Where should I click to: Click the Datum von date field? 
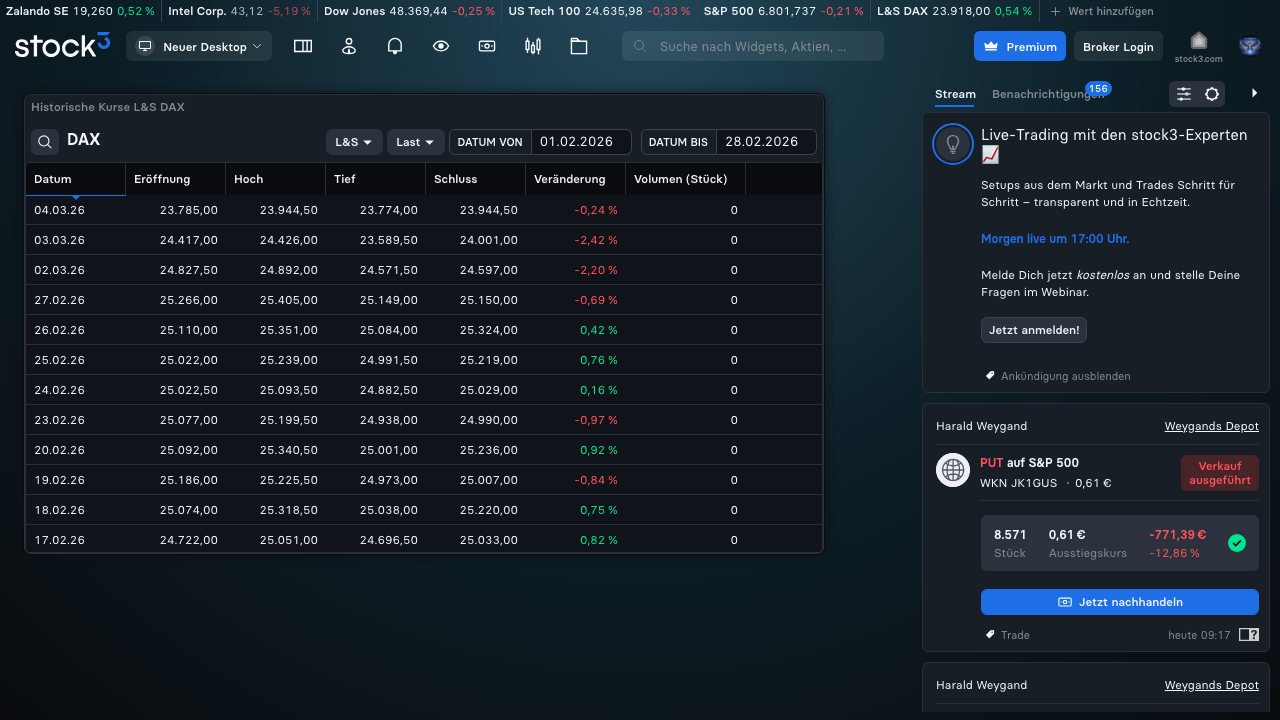pos(580,142)
